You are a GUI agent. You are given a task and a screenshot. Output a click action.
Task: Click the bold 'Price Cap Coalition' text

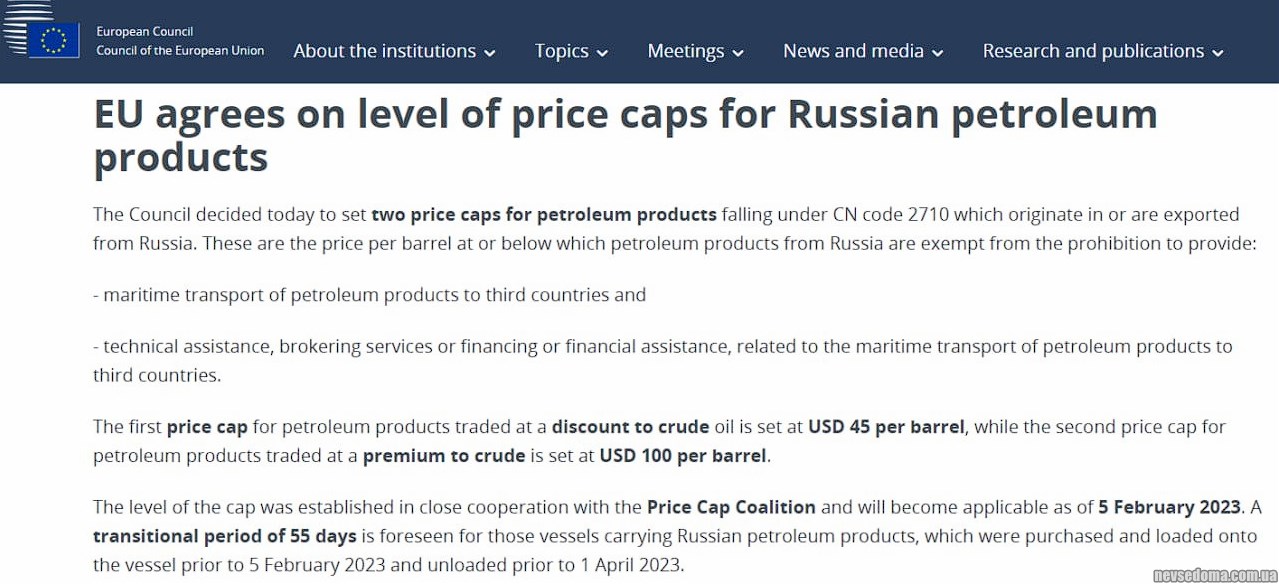731,507
